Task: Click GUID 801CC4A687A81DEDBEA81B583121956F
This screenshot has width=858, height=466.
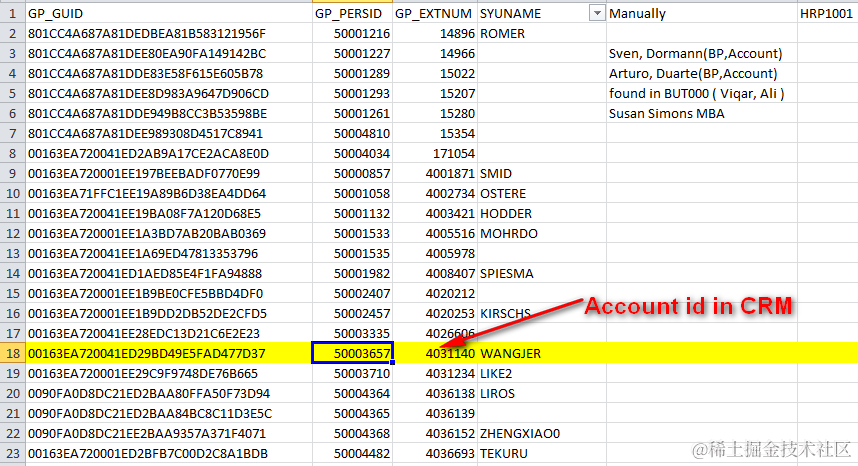Action: click(169, 33)
